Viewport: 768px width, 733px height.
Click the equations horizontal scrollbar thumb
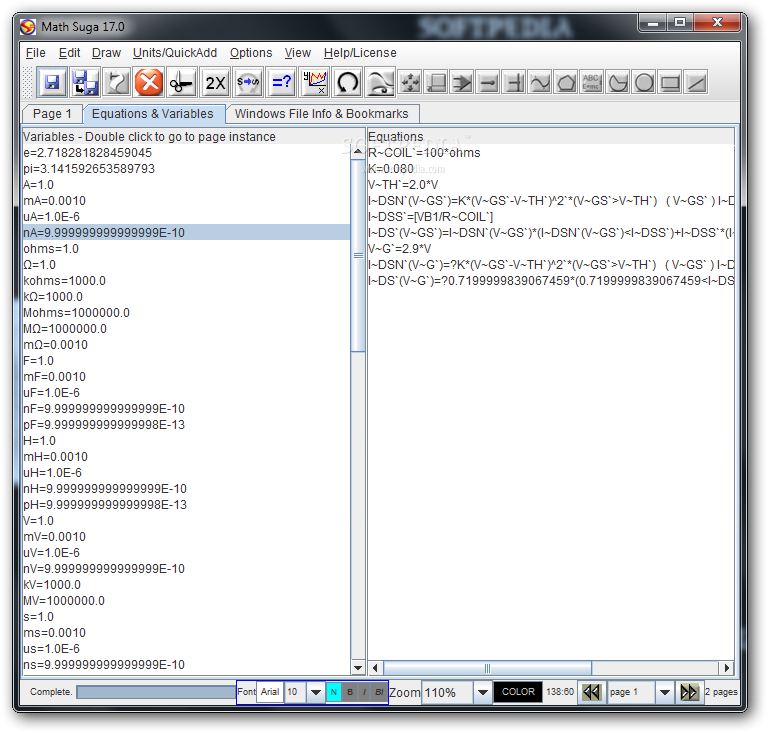[487, 668]
